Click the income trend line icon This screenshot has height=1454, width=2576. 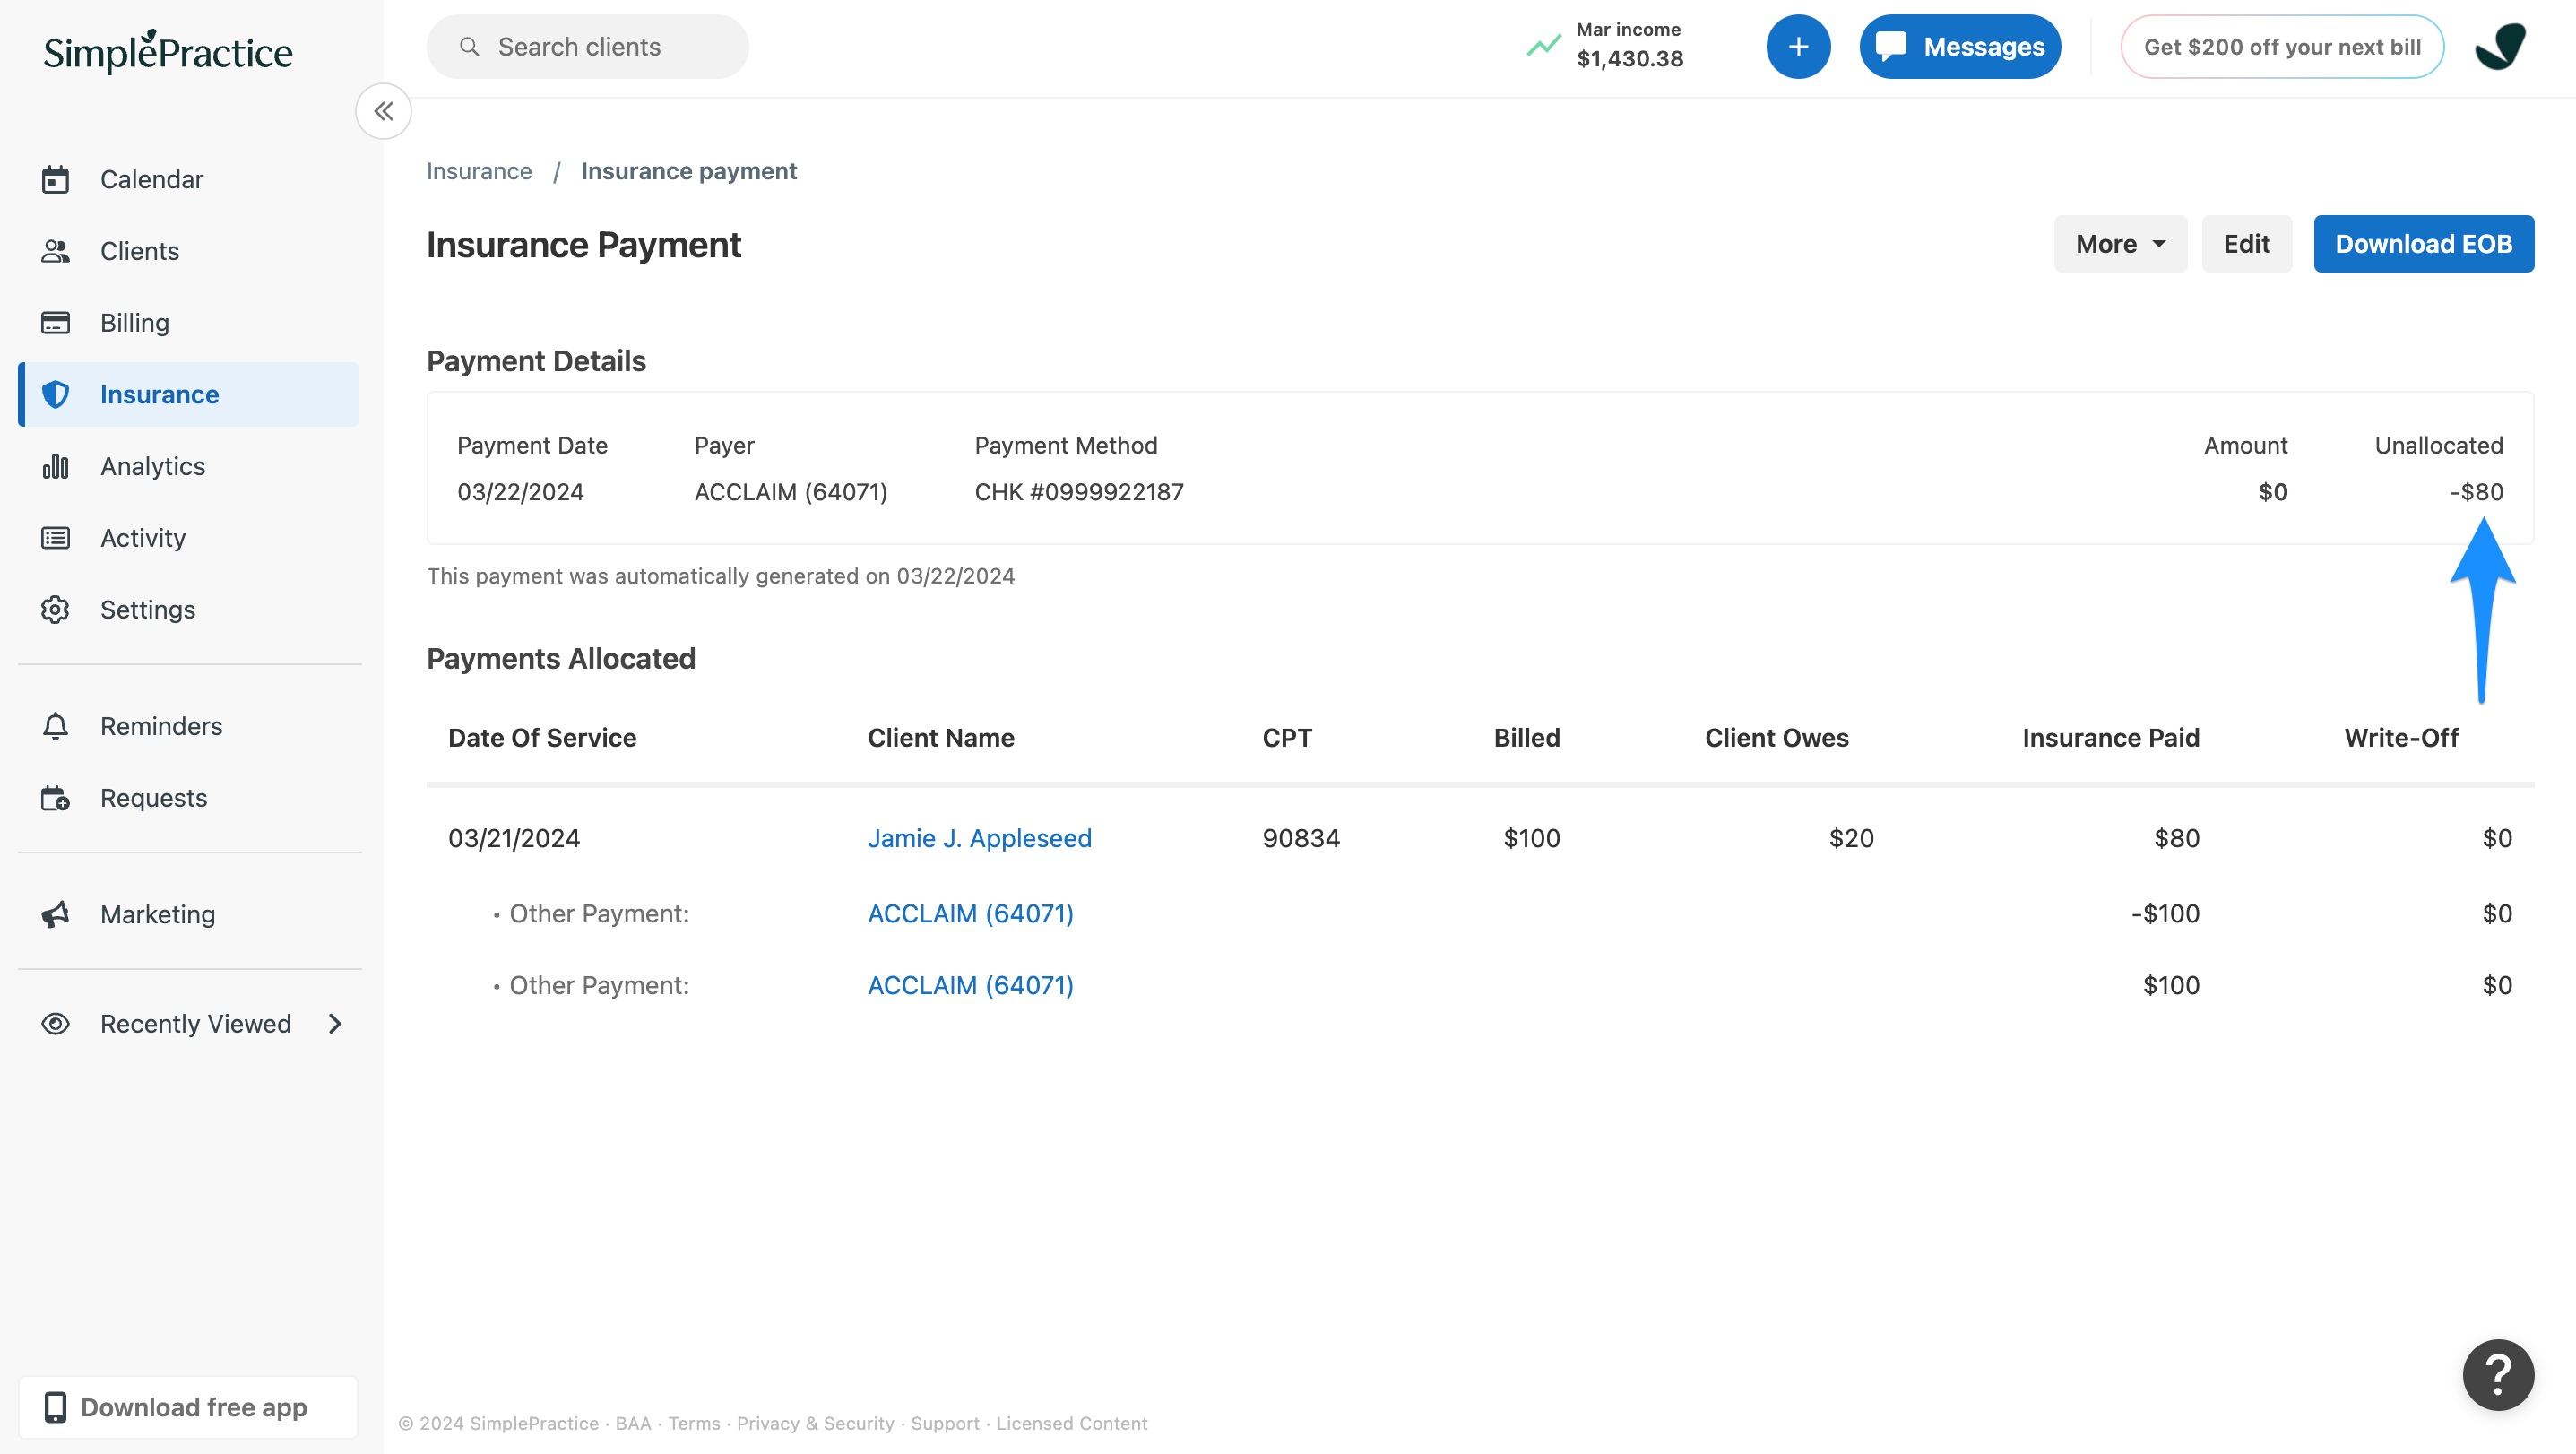pos(1543,46)
